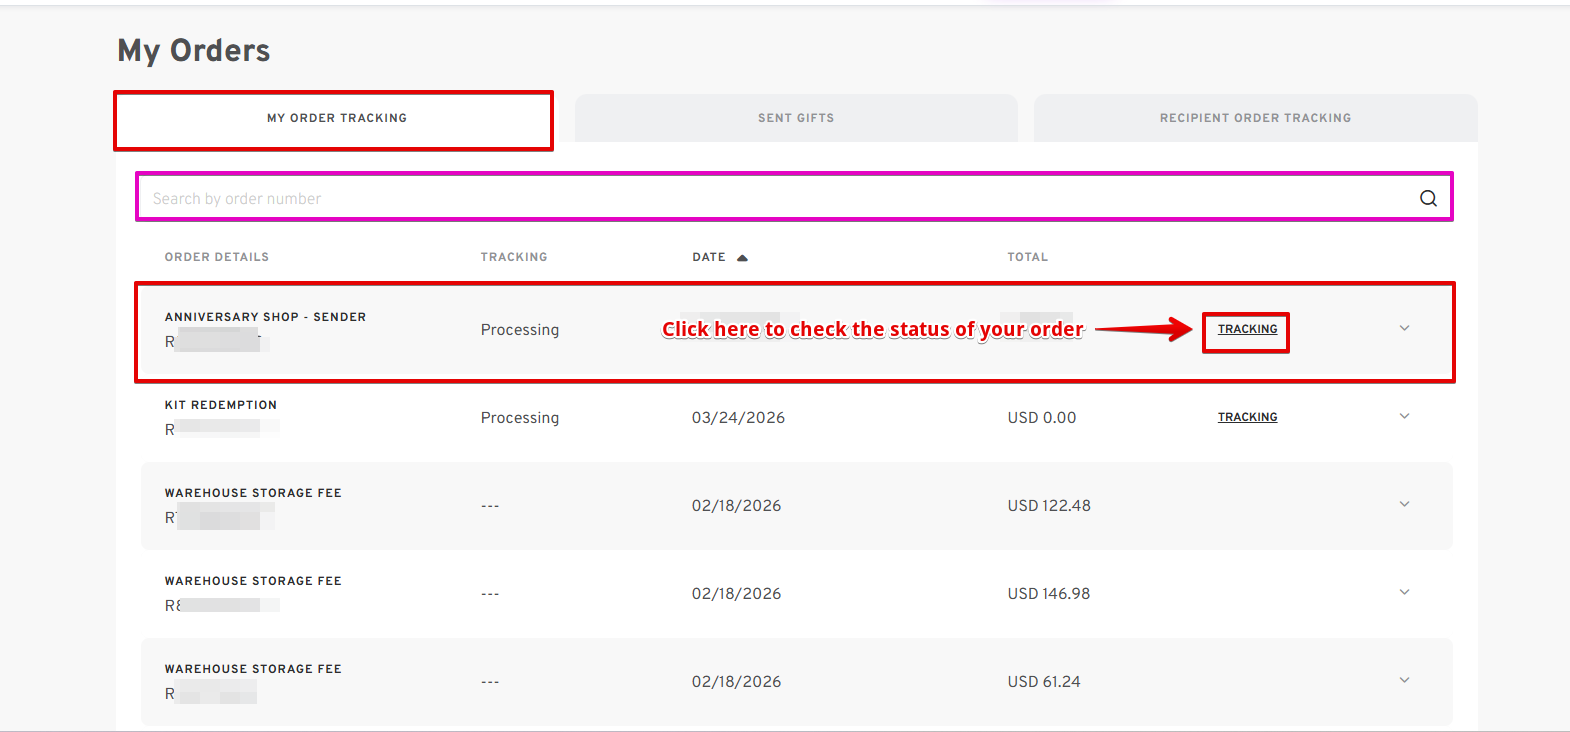Viewport: 1570px width, 732px height.
Task: Expand the Anniversary Shop - Sender order row
Action: coord(1404,328)
